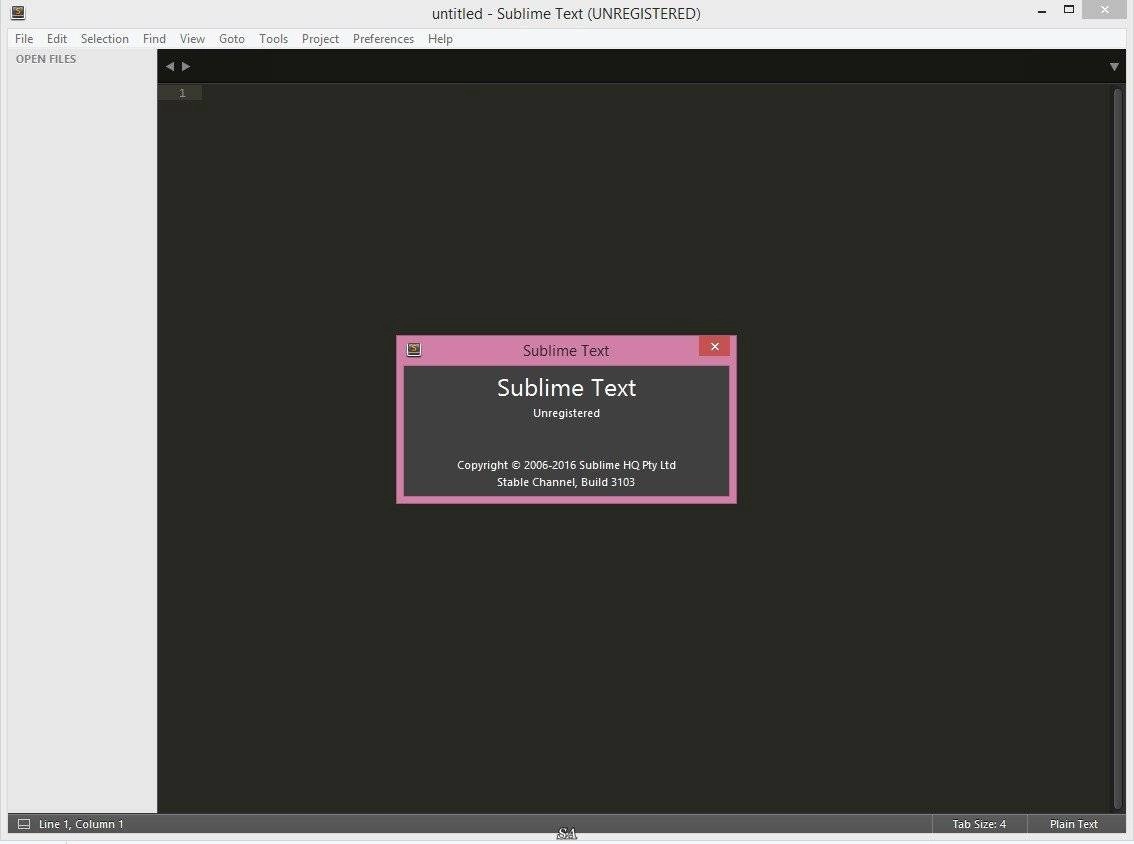The height and width of the screenshot is (844, 1134).
Task: Open the Goto menu
Action: pos(231,39)
